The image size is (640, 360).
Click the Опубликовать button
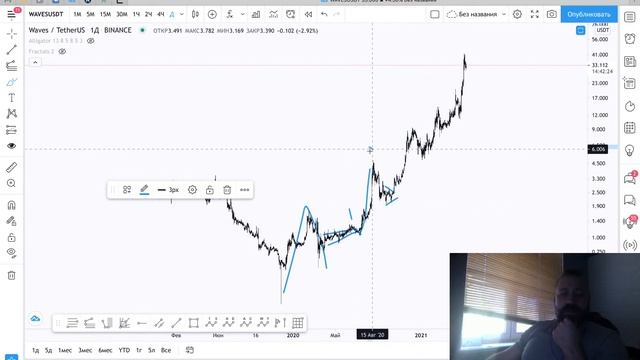(589, 14)
